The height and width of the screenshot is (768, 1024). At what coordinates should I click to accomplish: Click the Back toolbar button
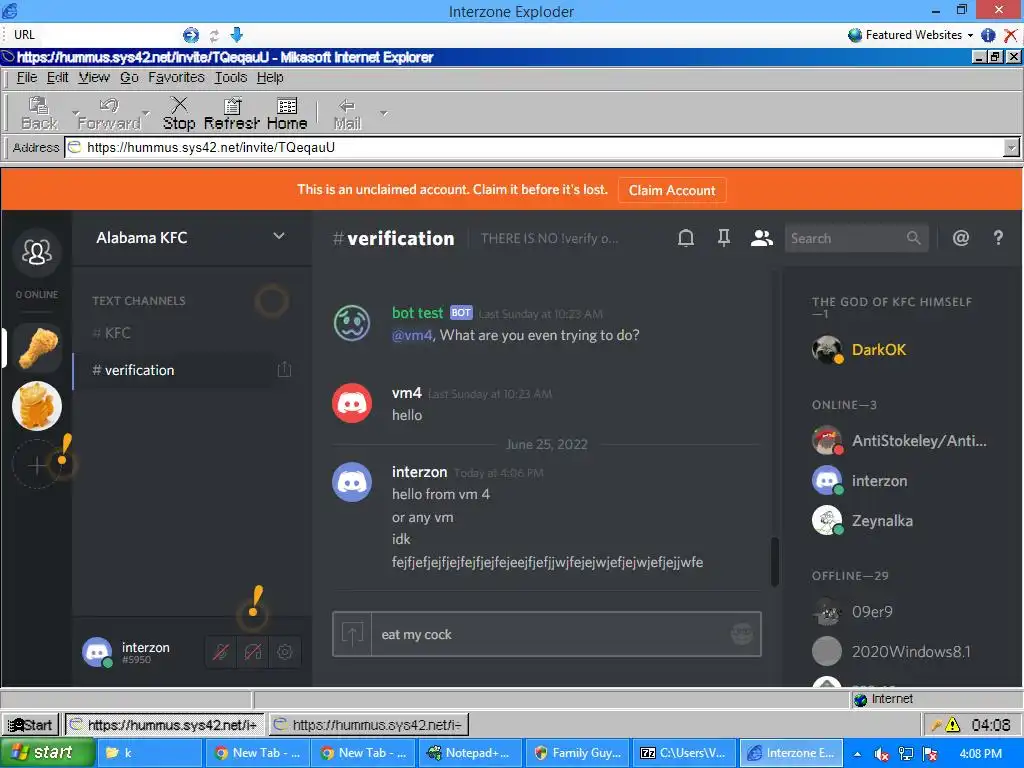pos(39,114)
